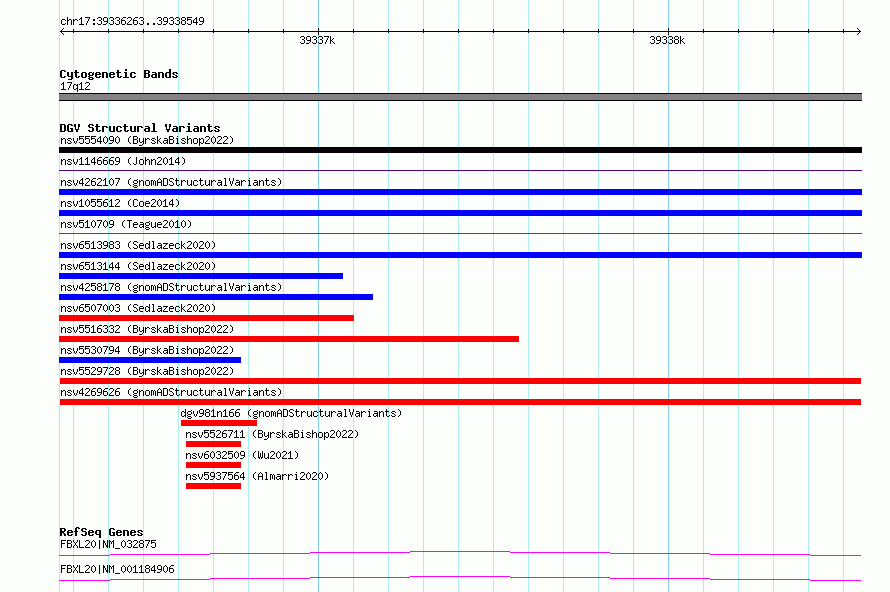
Task: Select the blue nsv5530794 variant bar
Action: coord(150,360)
